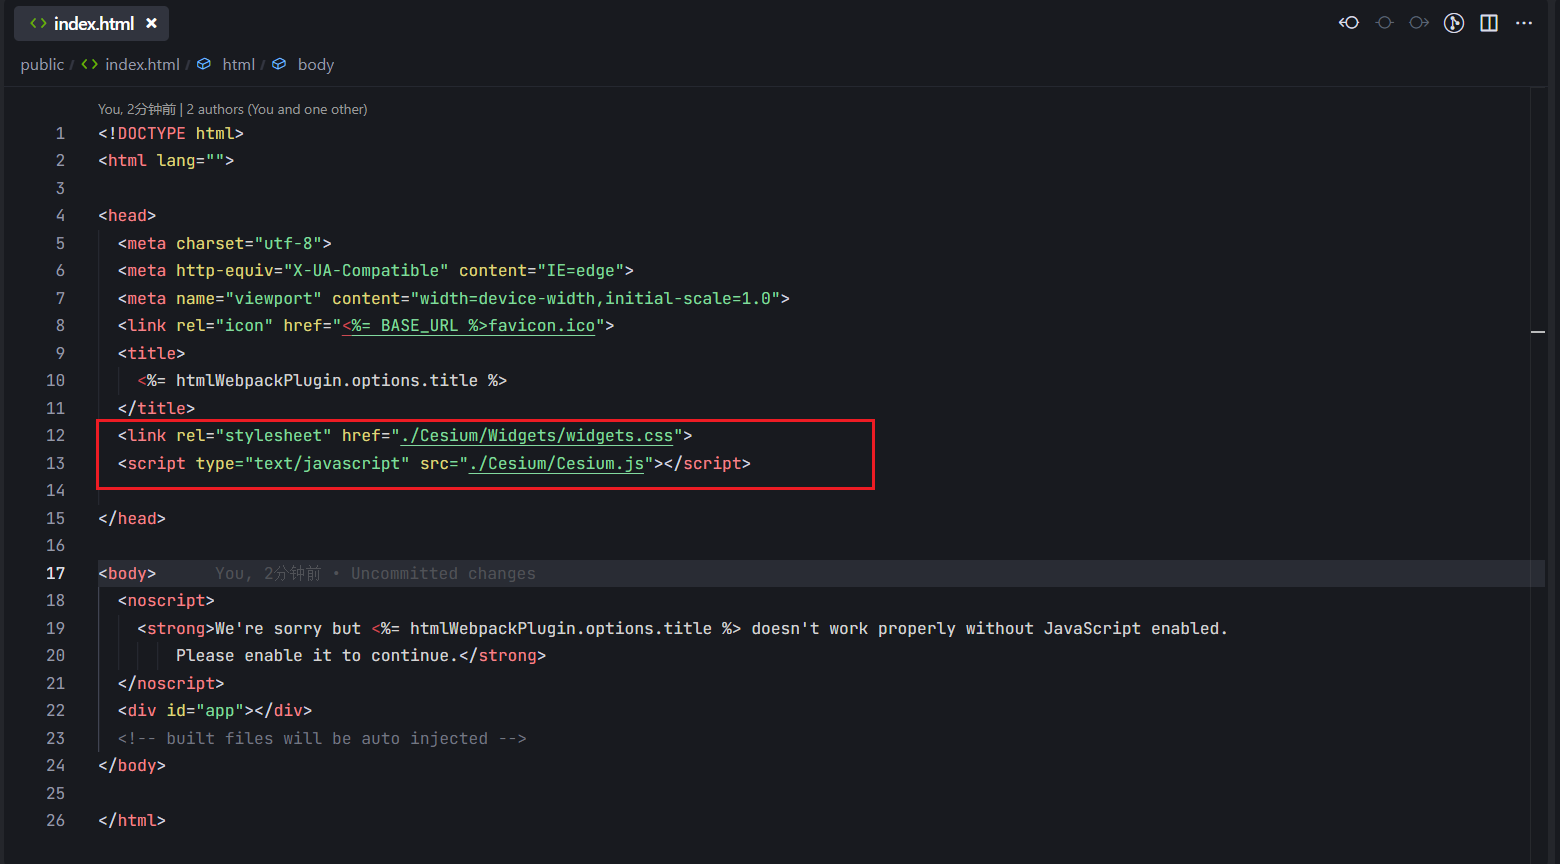The width and height of the screenshot is (1560, 864).
Task: Open the next revision with the right-arrow commit icon
Action: [x=1419, y=23]
